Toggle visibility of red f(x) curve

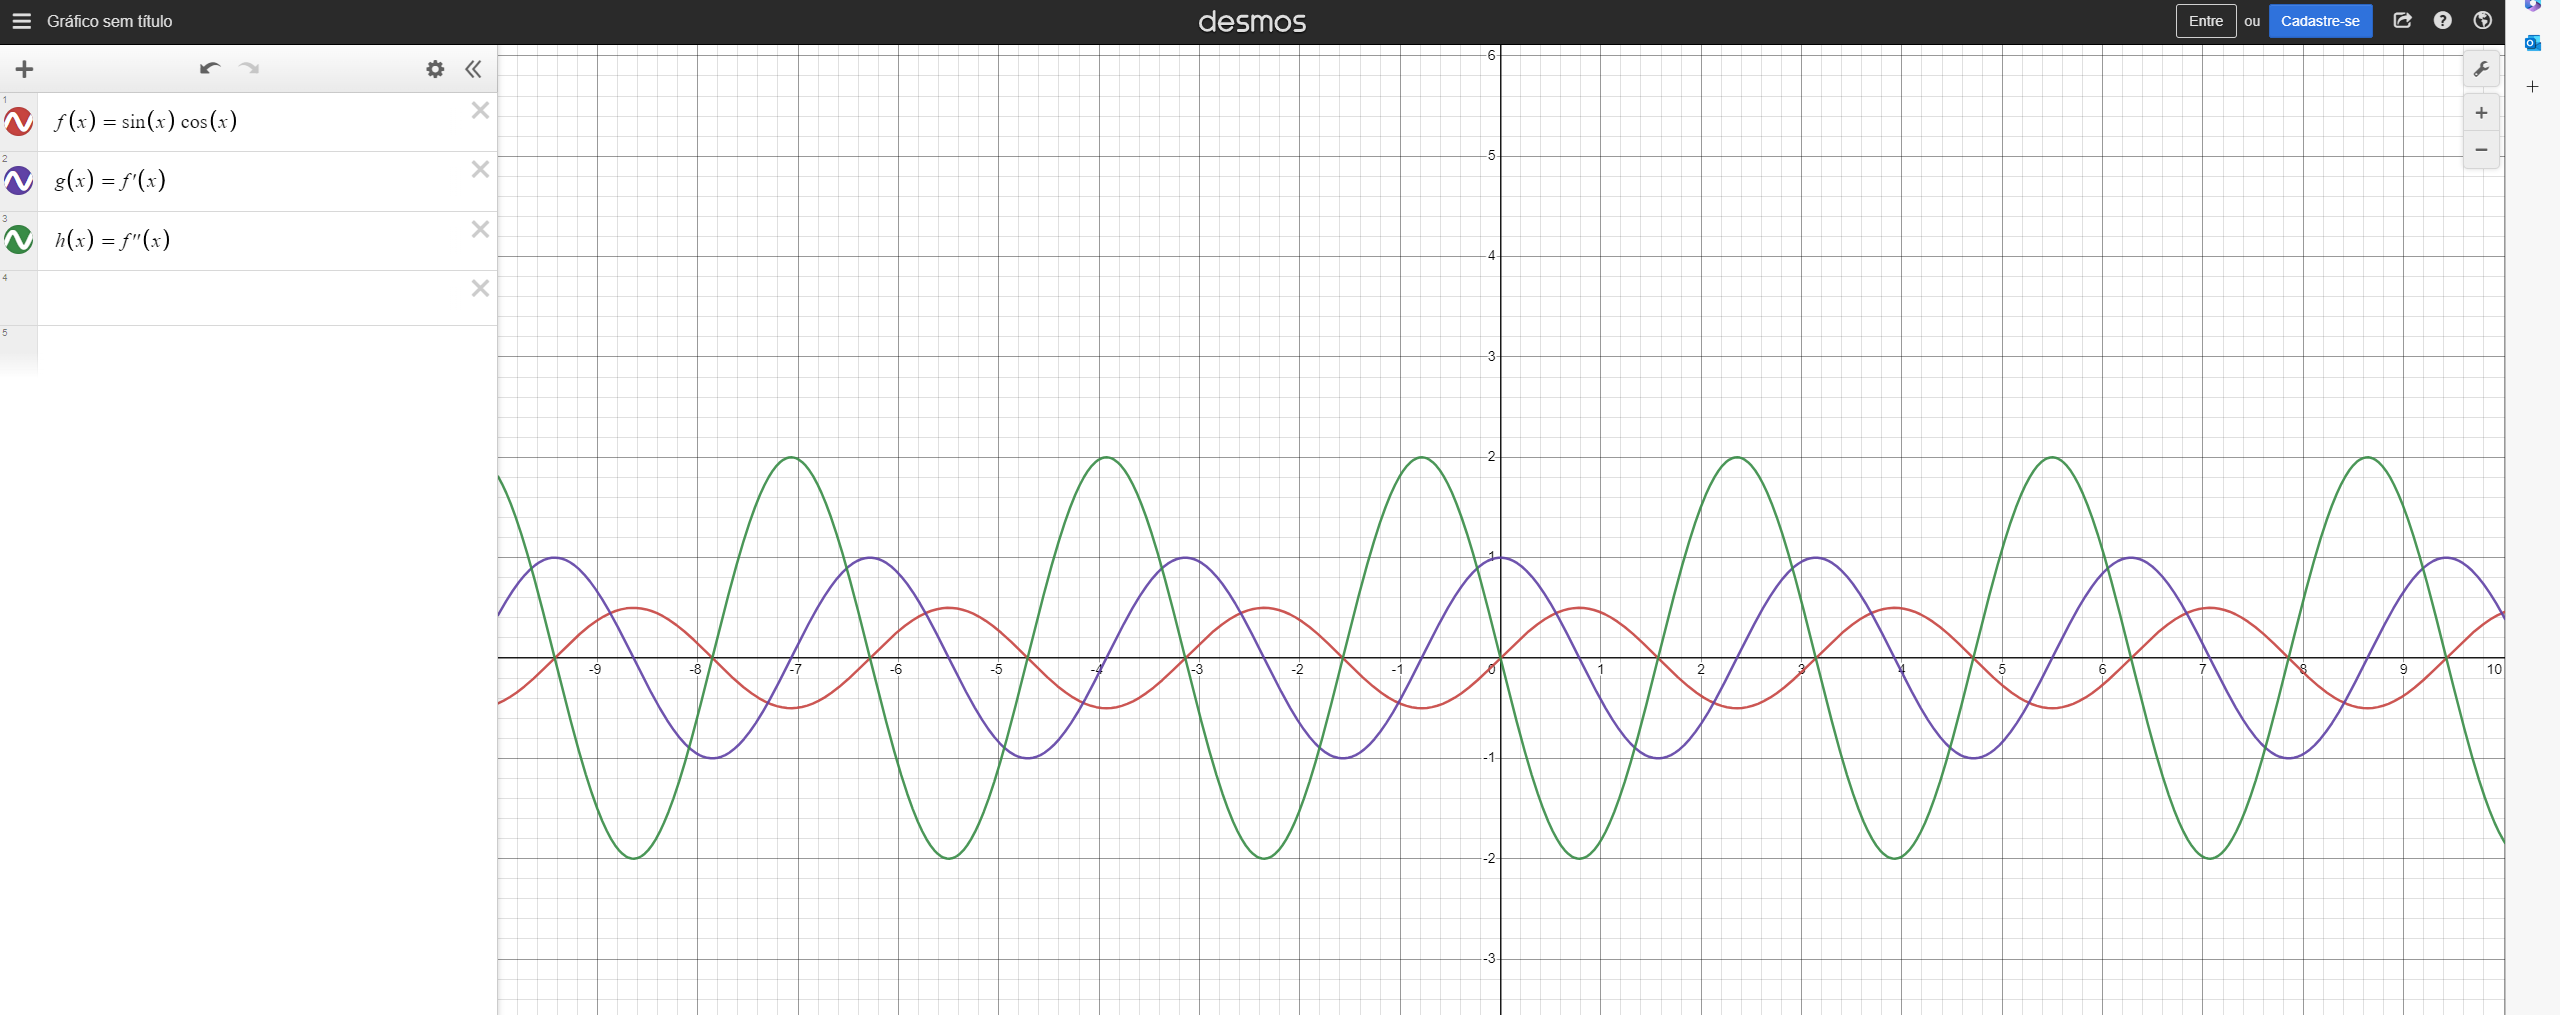(19, 122)
